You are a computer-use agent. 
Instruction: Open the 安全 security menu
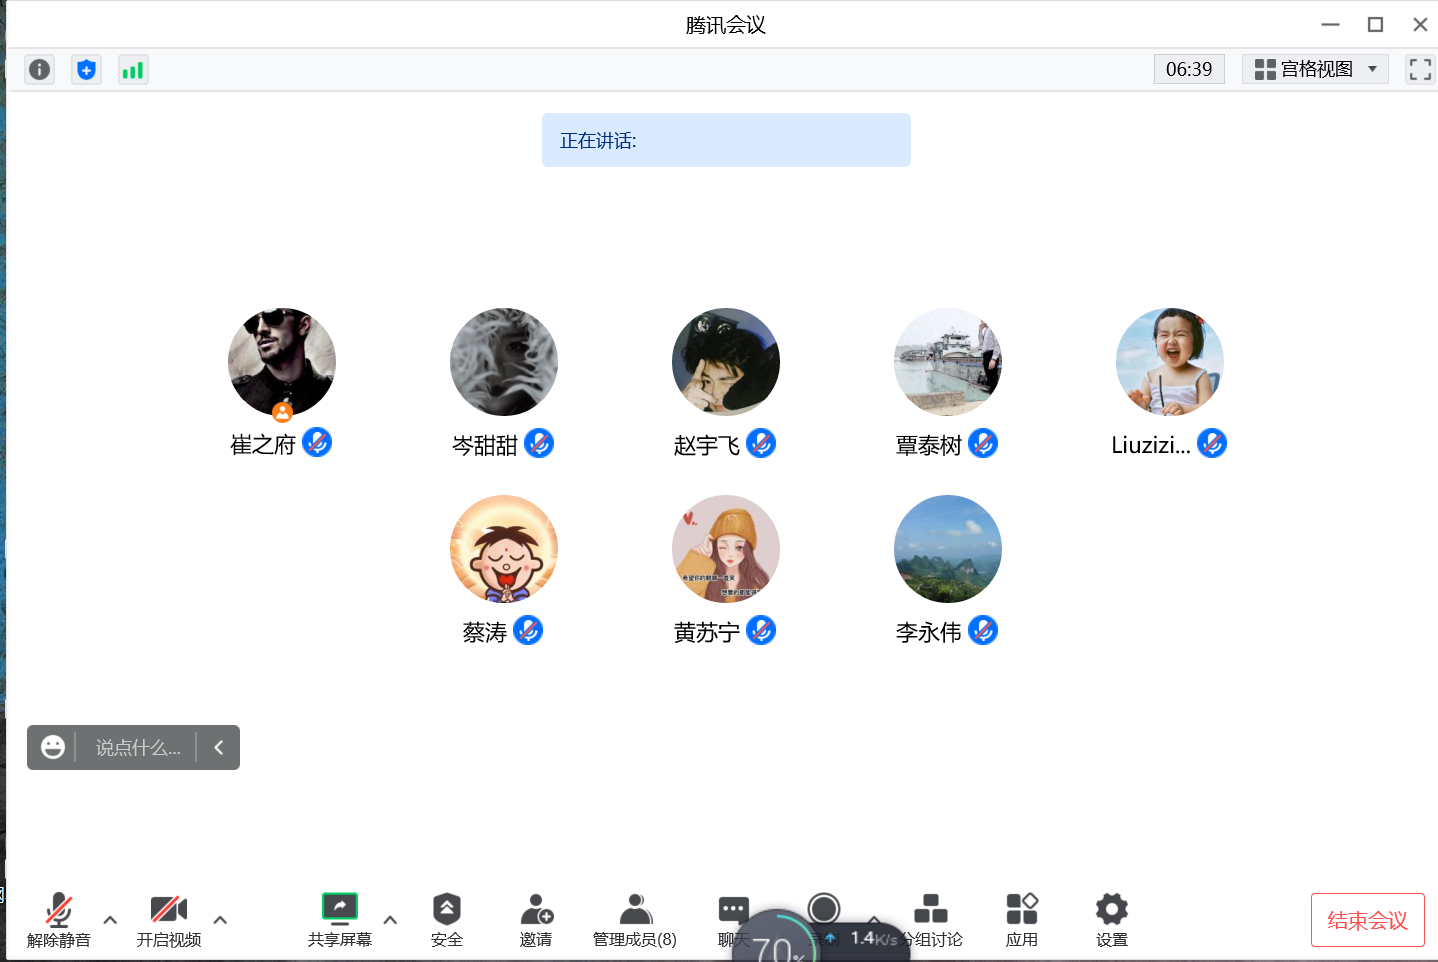pyautogui.click(x=446, y=918)
